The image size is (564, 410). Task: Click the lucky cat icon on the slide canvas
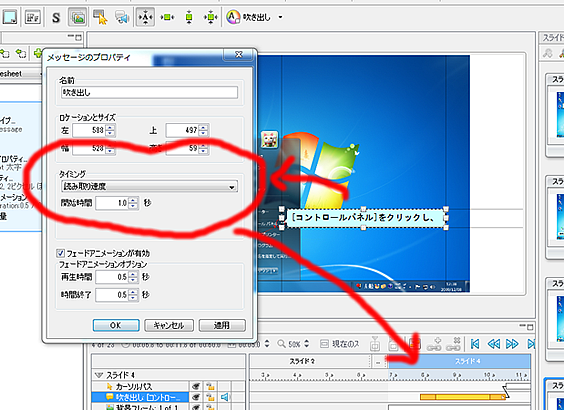coord(269,140)
